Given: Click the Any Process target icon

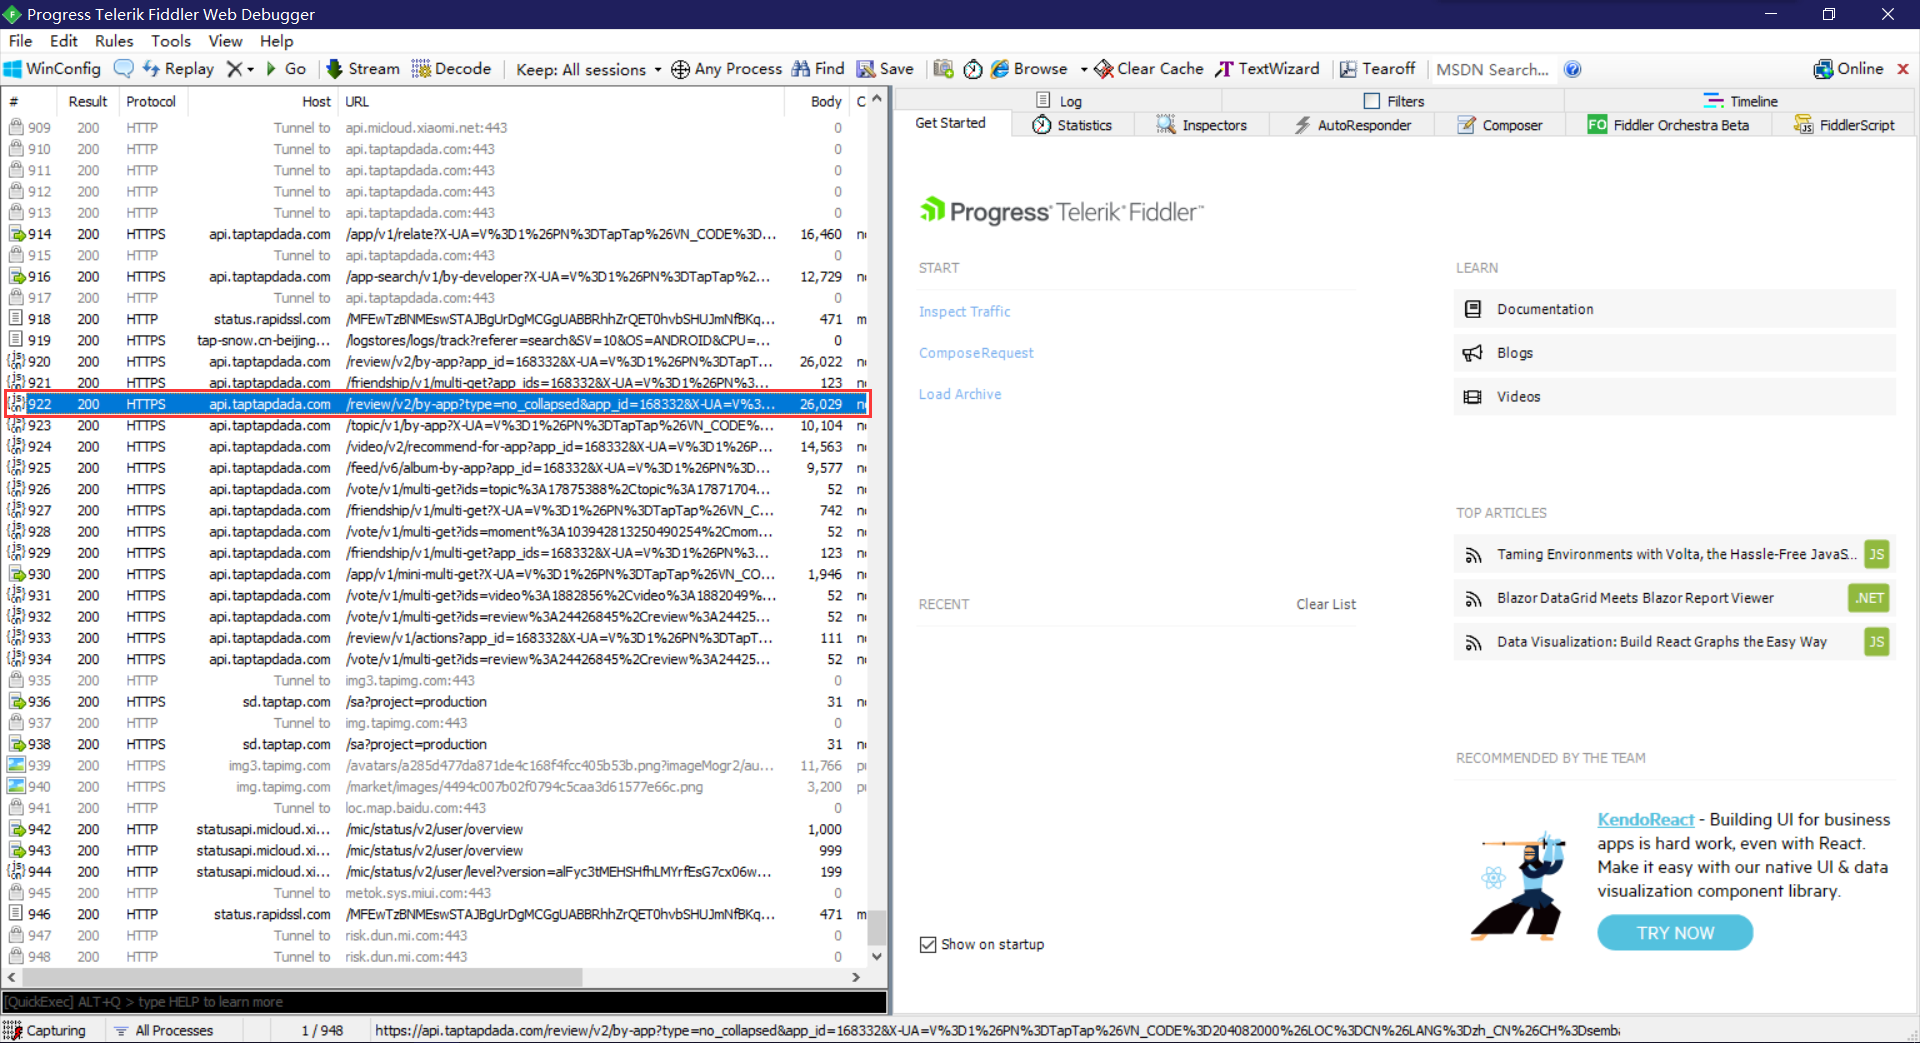Looking at the screenshot, I should click(680, 69).
